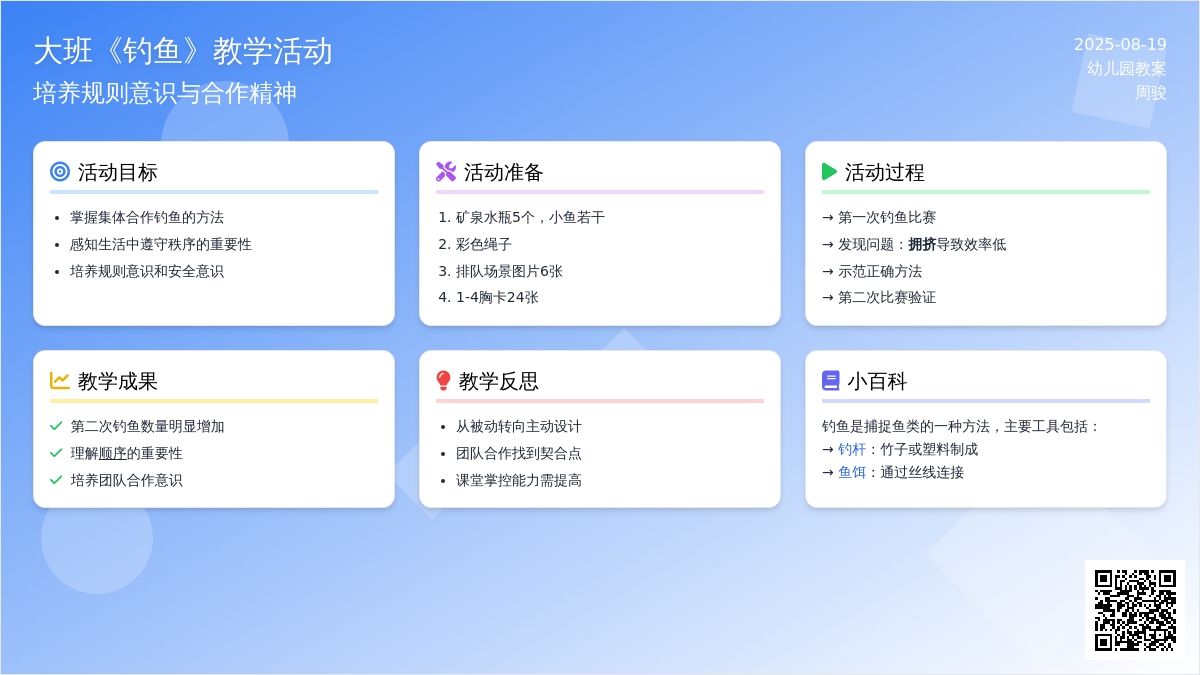Screen dimensions: 1200x675
Task: Click checkmark next to 第二次钓鱼数量明显增加
Action: [x=56, y=426]
